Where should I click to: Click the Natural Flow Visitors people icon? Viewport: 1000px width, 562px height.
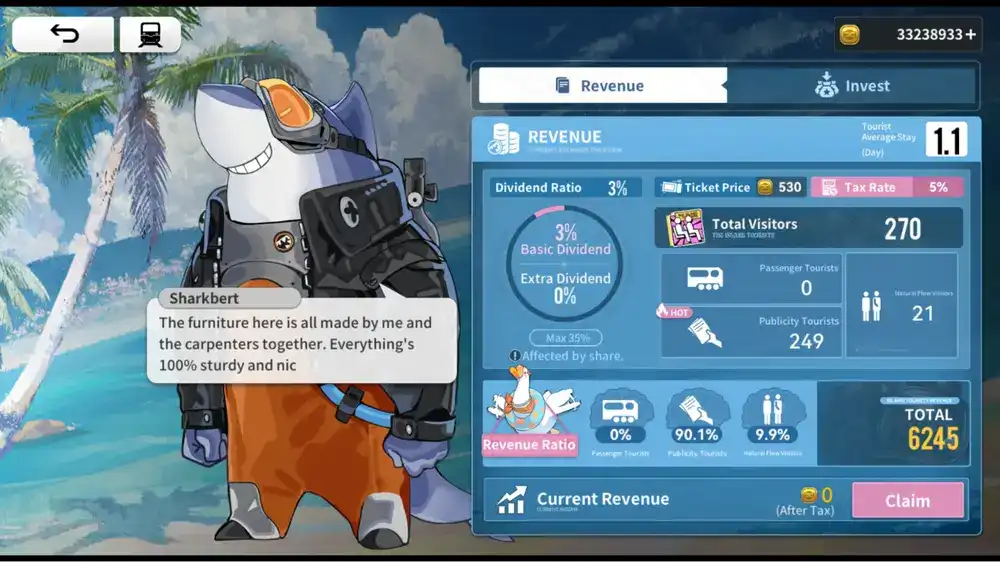coord(871,306)
